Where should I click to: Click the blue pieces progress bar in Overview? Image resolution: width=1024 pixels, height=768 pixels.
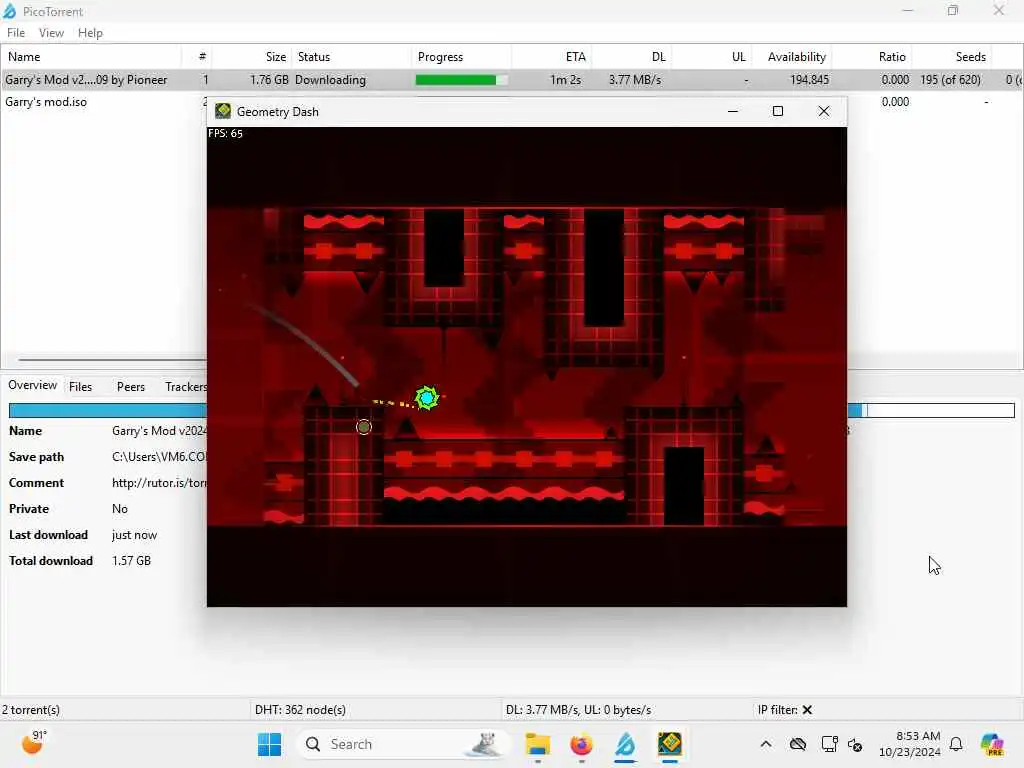[108, 410]
